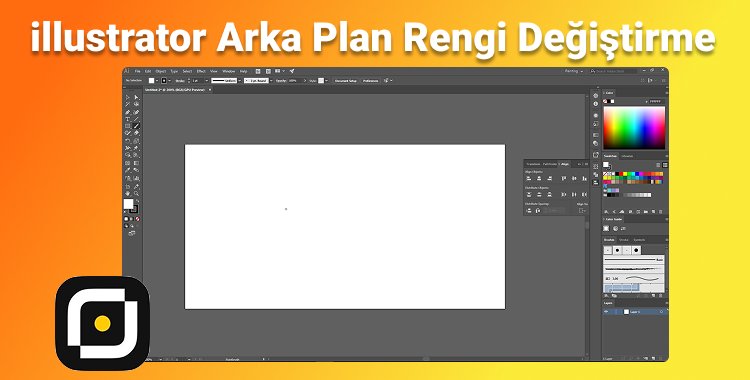
Task: Select the Layer 1 row
Action: (x=635, y=312)
